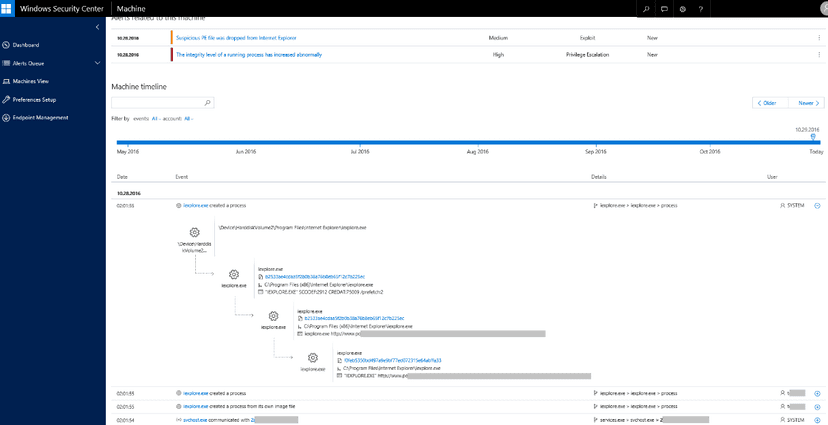Click the 'Privilege Escalation' category cell
This screenshot has width=828, height=425.
tap(587, 54)
